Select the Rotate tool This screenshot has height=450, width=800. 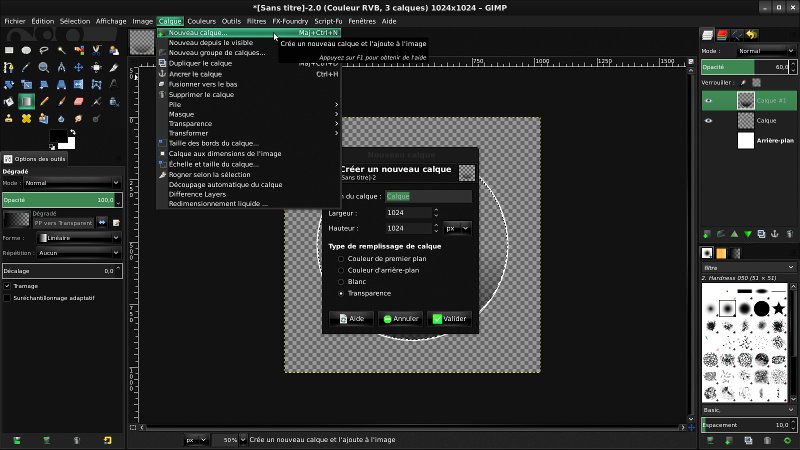9,85
